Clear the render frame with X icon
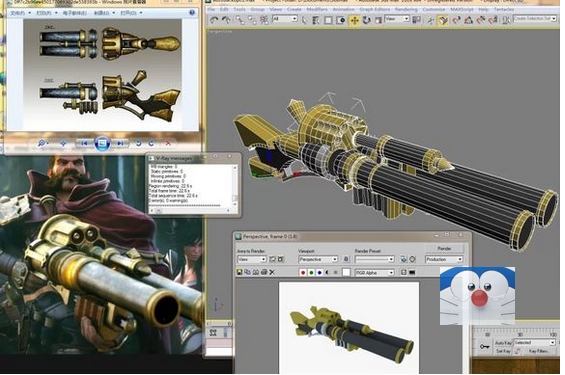The image size is (565, 375). [x=272, y=272]
